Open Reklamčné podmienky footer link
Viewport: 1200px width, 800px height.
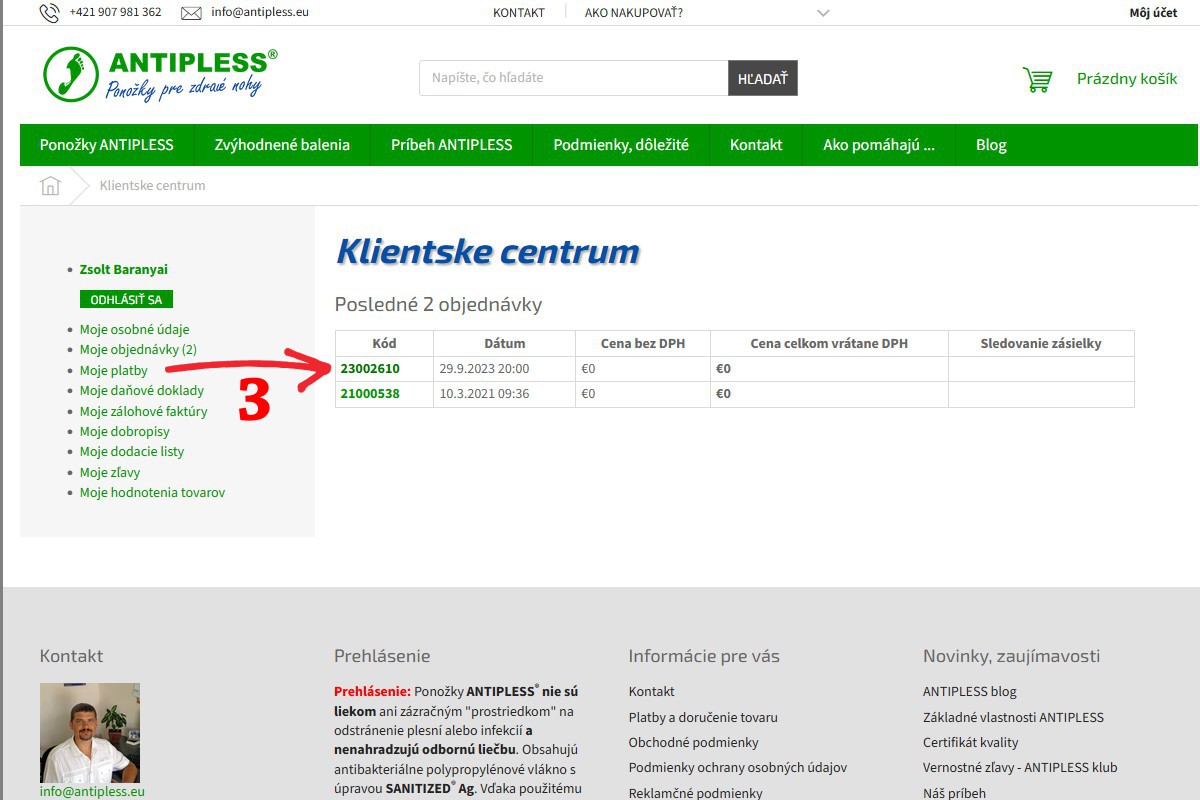point(695,793)
